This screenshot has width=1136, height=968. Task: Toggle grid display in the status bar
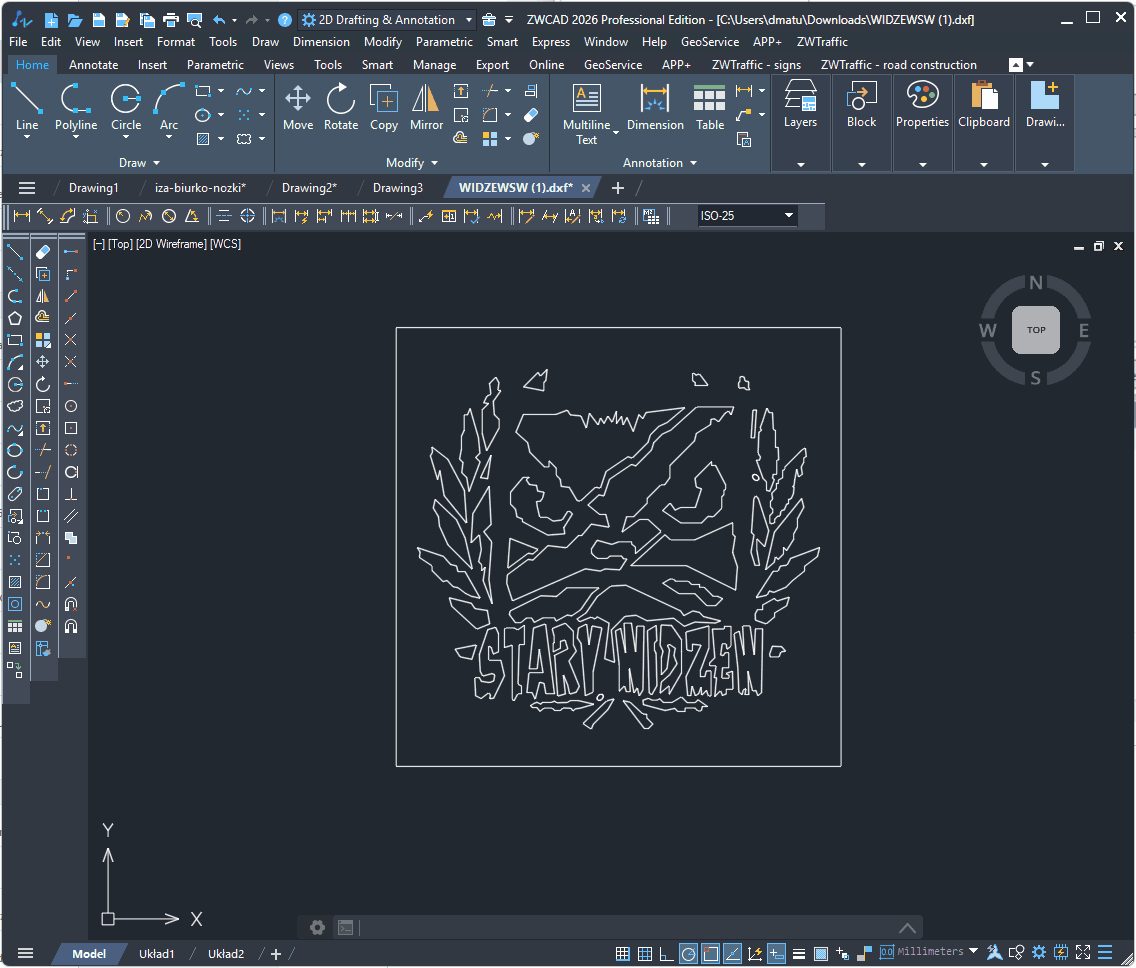click(x=644, y=952)
